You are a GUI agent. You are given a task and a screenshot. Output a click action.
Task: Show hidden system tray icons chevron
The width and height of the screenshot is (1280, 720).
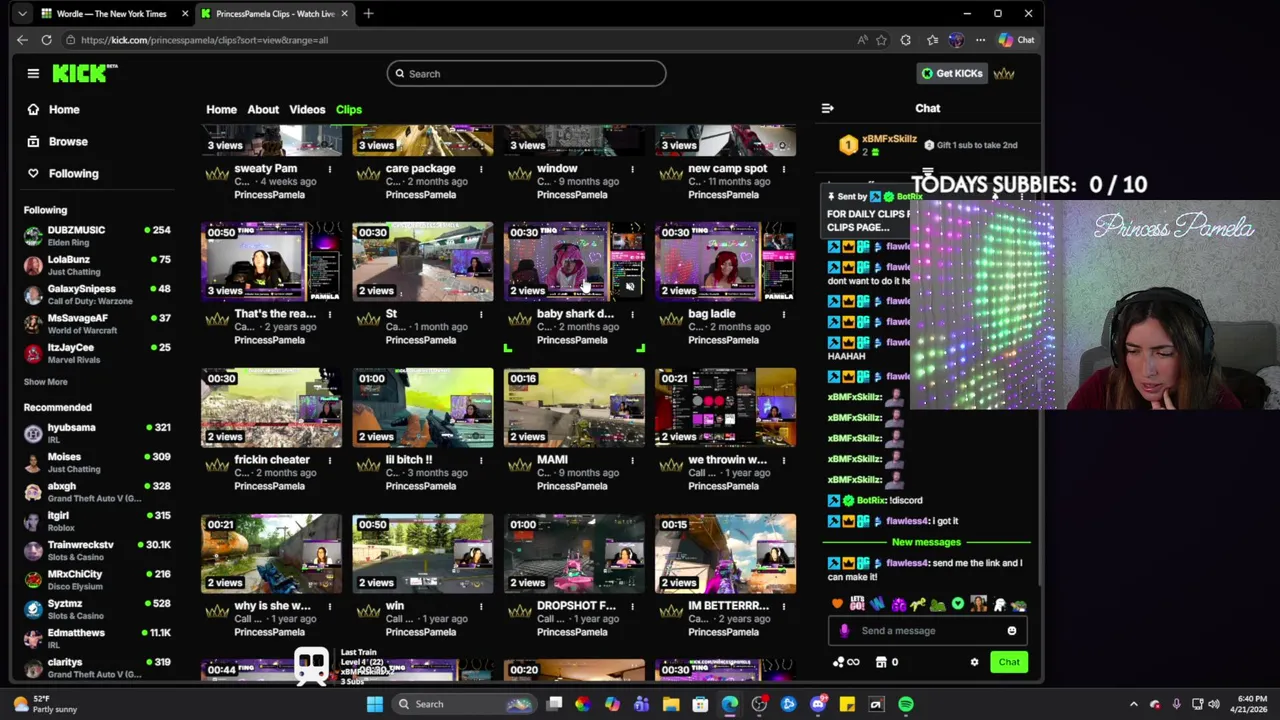coord(1133,704)
